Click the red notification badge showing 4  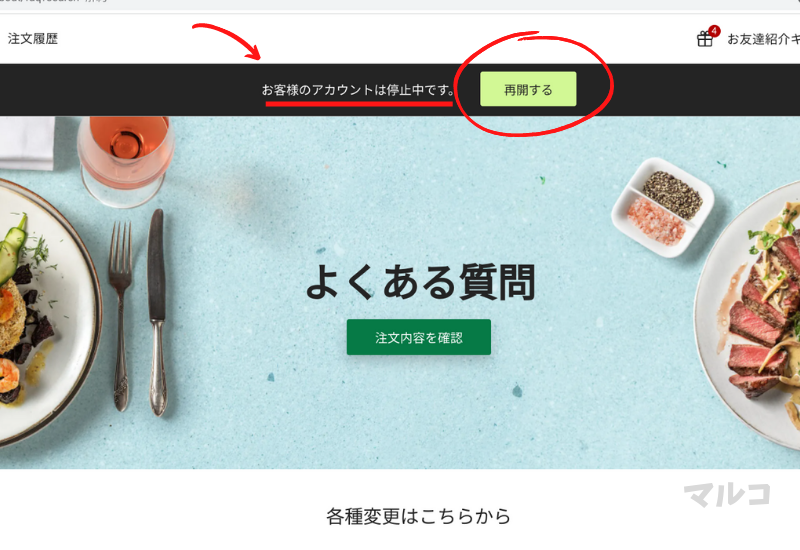[x=714, y=31]
